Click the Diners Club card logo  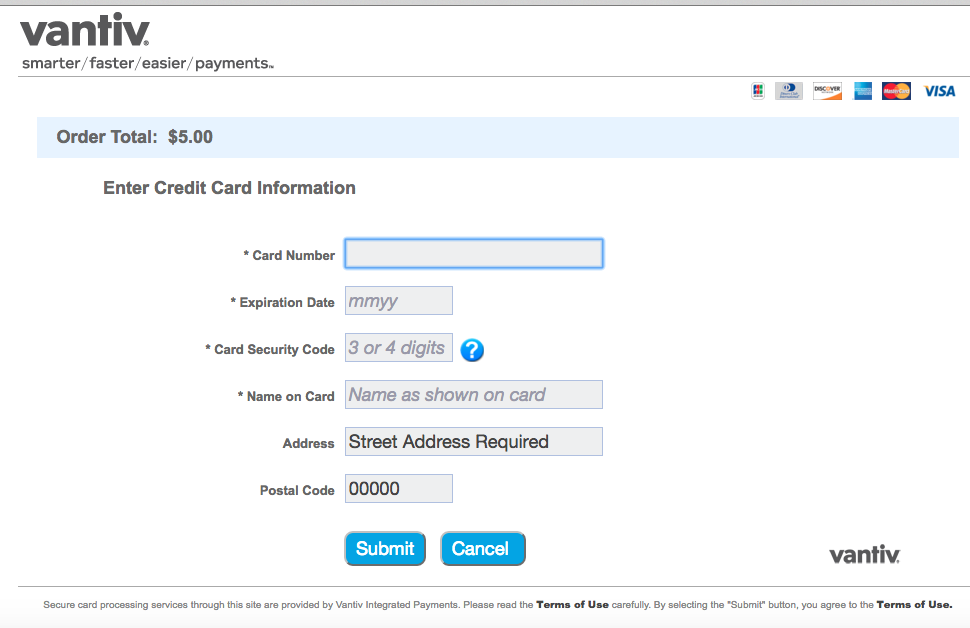789,91
